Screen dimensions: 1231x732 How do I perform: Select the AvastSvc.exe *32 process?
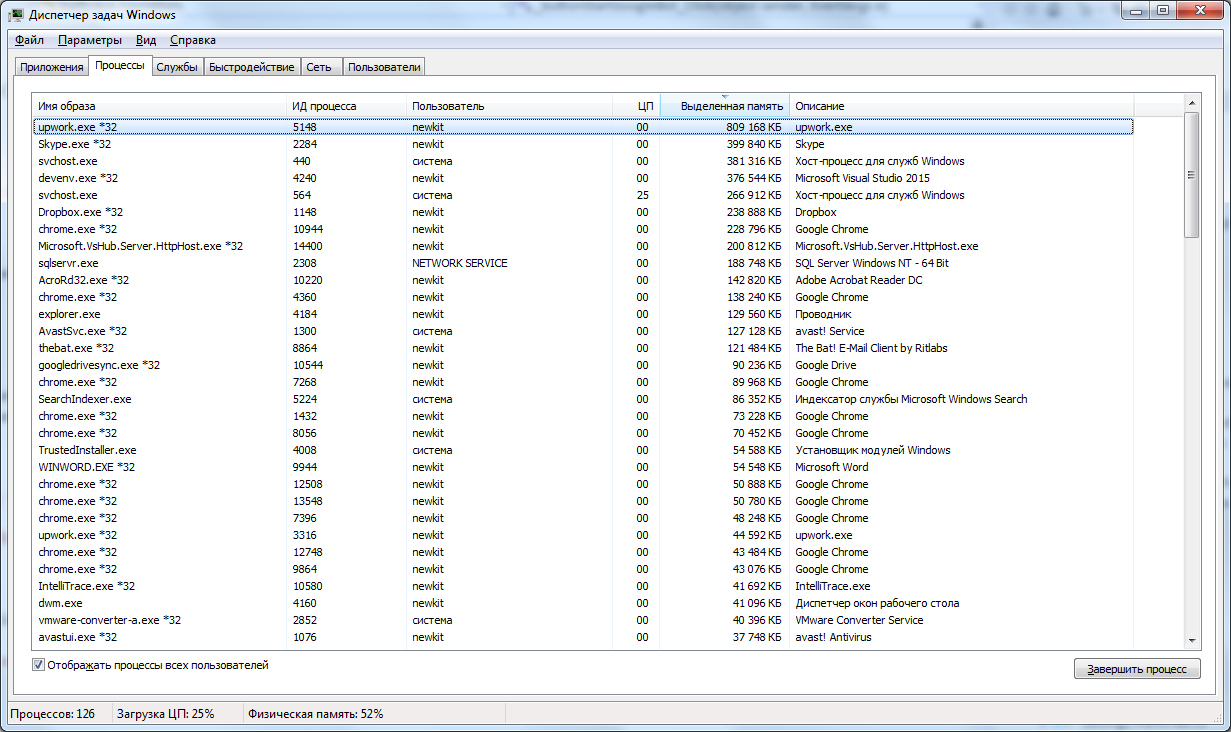pos(583,331)
